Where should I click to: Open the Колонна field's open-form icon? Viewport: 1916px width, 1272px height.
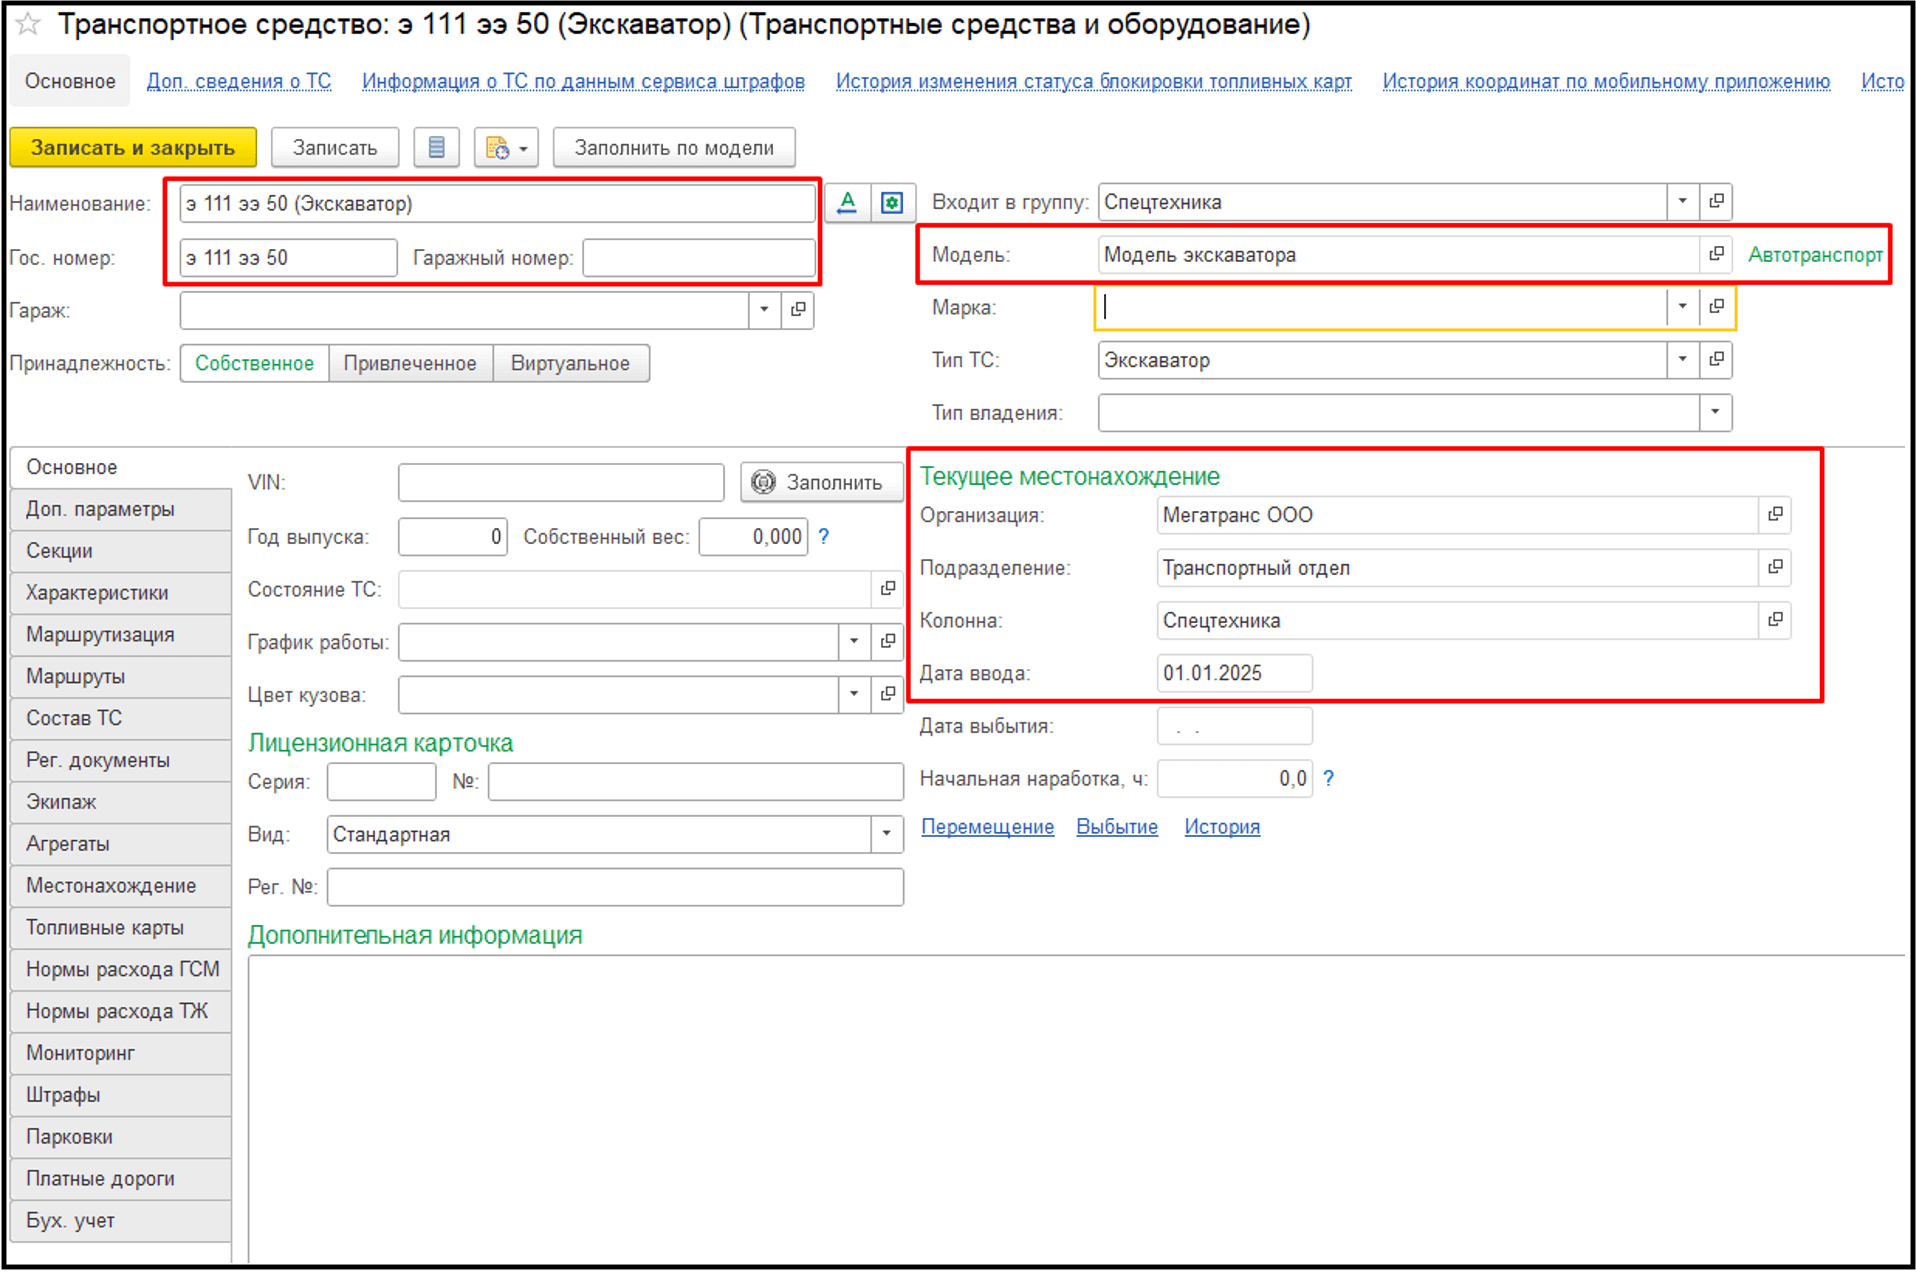1775,620
